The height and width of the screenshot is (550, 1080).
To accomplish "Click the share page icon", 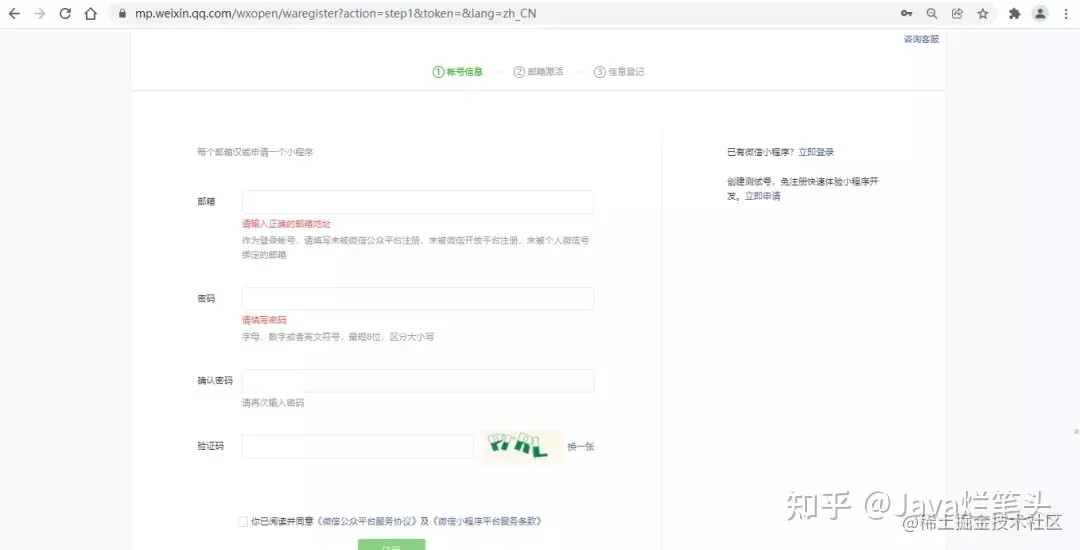I will pos(957,14).
